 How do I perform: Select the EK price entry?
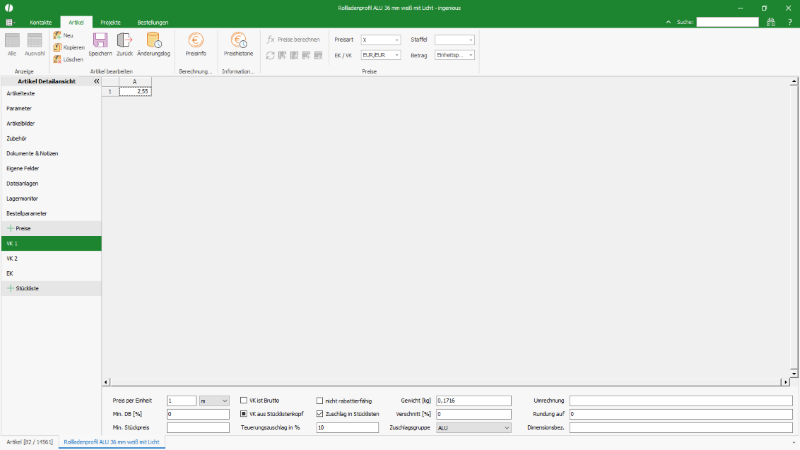51,273
